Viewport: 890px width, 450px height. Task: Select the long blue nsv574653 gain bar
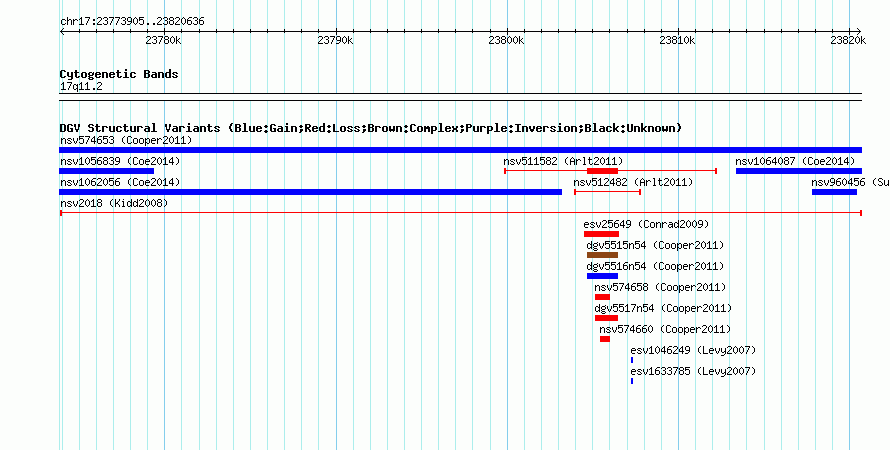[460, 150]
